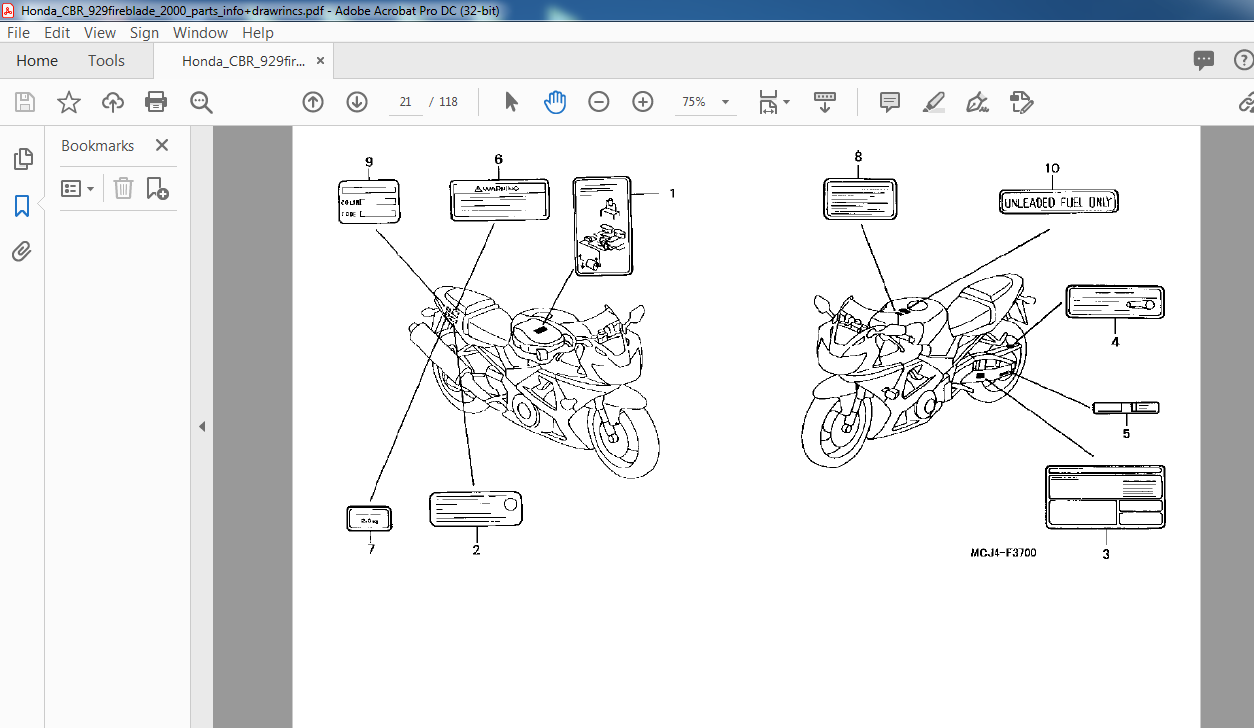
Task: Open the View menu
Action: (100, 33)
